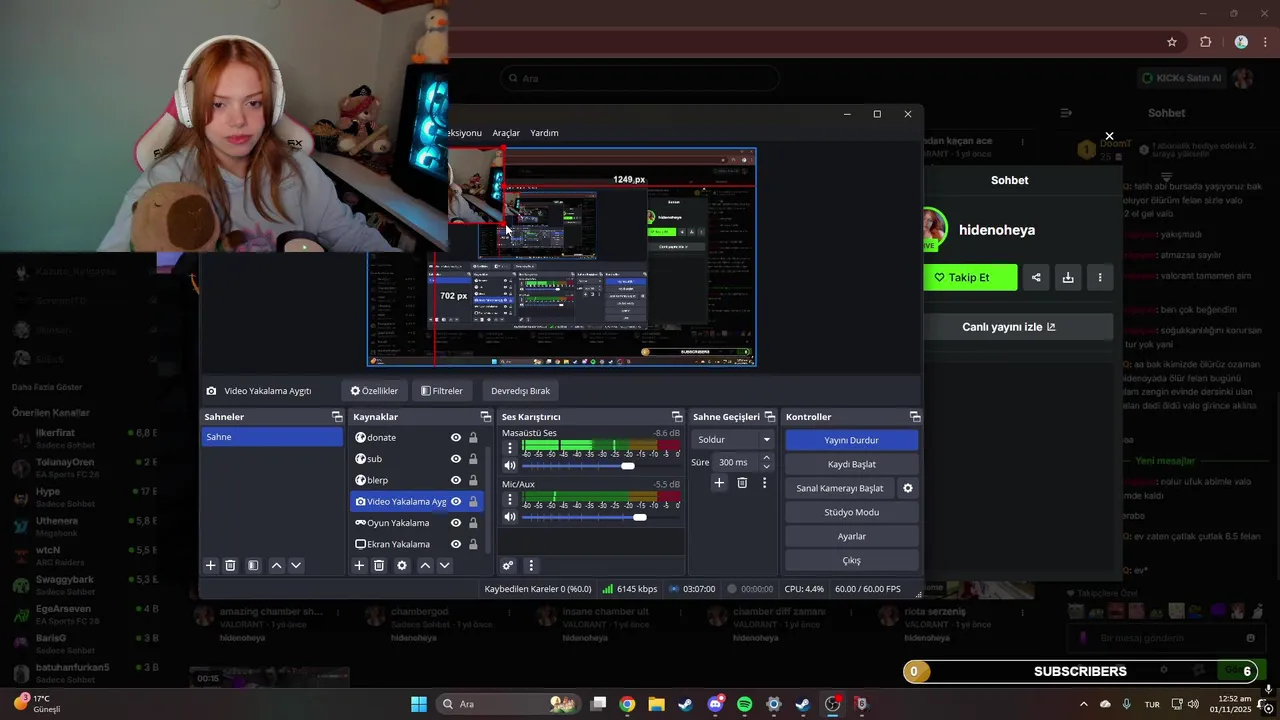Screen dimensions: 1280x720
Task: Open Chrome from the taskbar
Action: point(627,704)
